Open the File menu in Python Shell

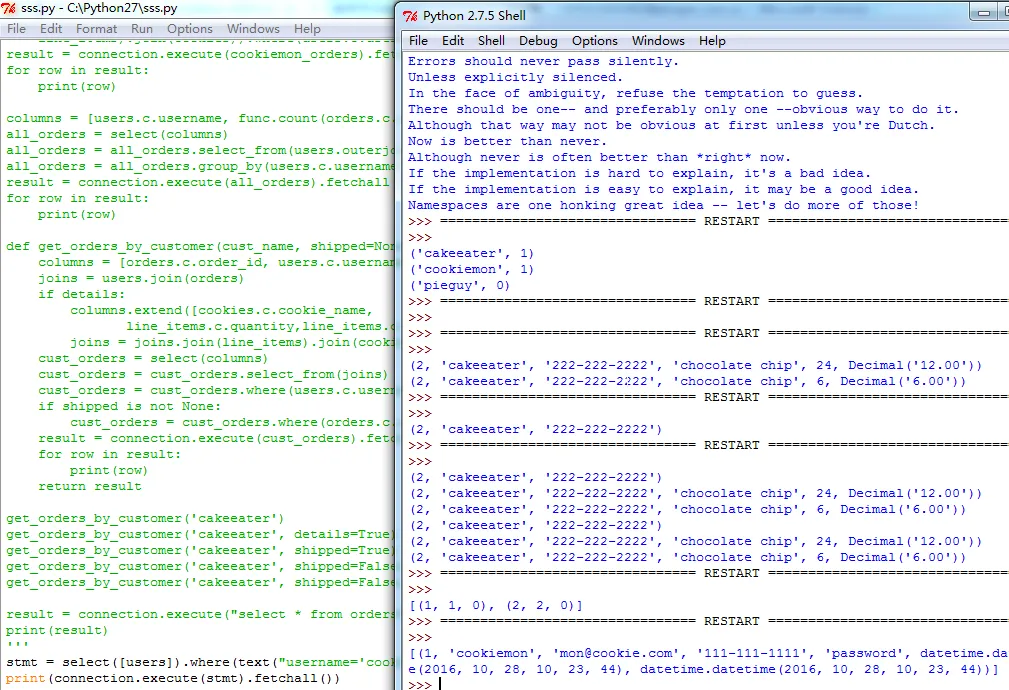coord(418,41)
